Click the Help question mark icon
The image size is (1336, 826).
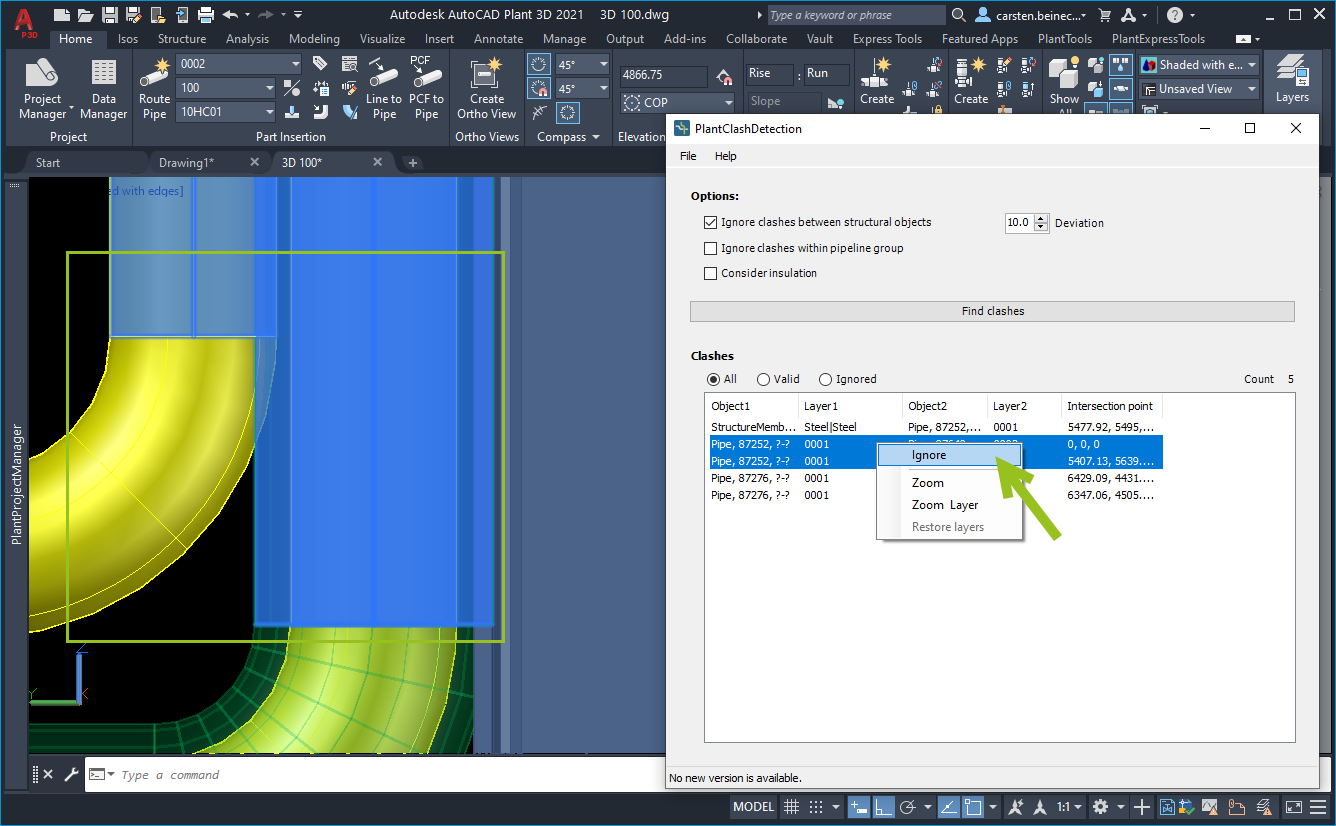click(x=1175, y=15)
